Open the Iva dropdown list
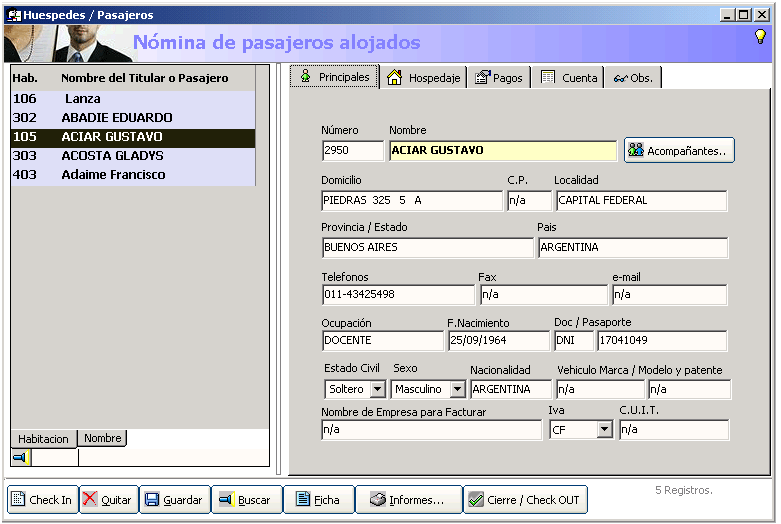The height and width of the screenshot is (524, 781). click(604, 430)
